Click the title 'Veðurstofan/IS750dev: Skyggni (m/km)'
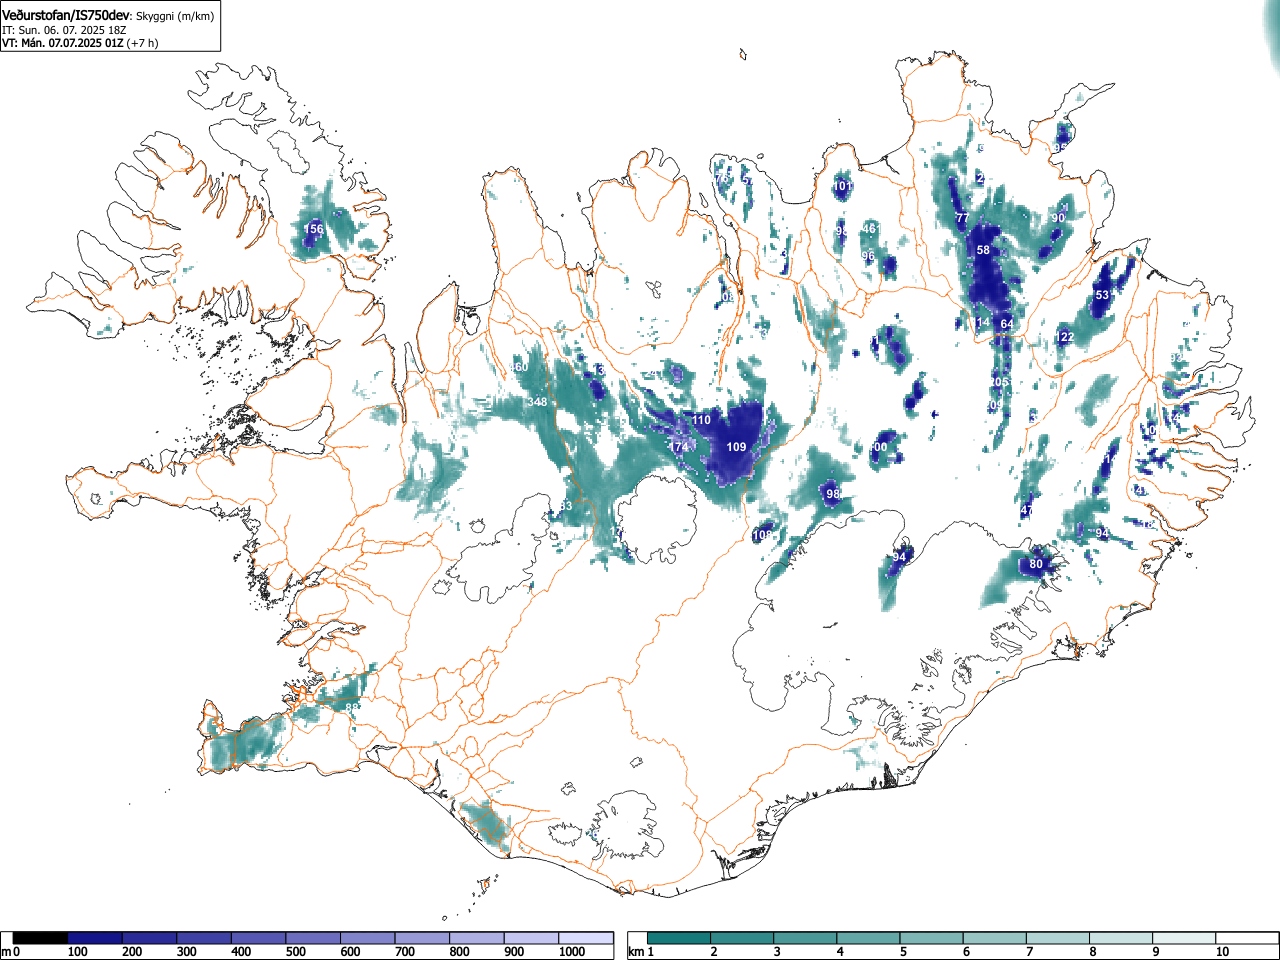Viewport: 1280px width, 960px height. 108,16
